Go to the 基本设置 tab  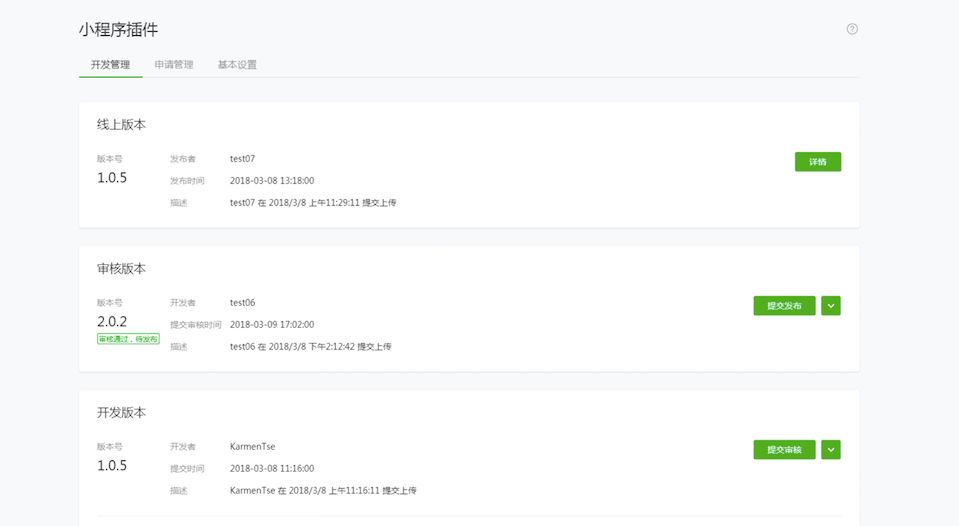coord(237,65)
